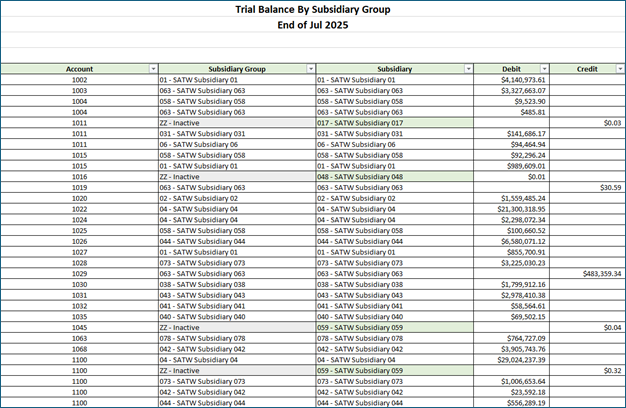Select account cell 1063
This screenshot has width=626, height=408.
click(x=79, y=339)
